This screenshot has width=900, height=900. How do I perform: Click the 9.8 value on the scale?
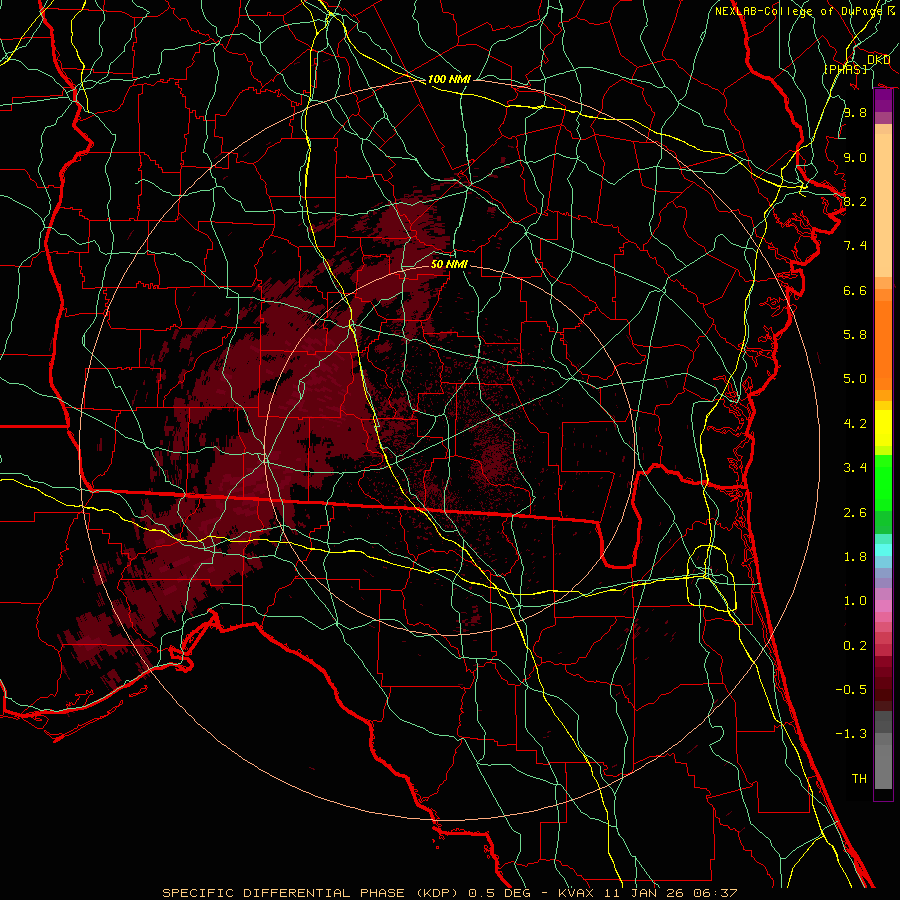(x=855, y=112)
